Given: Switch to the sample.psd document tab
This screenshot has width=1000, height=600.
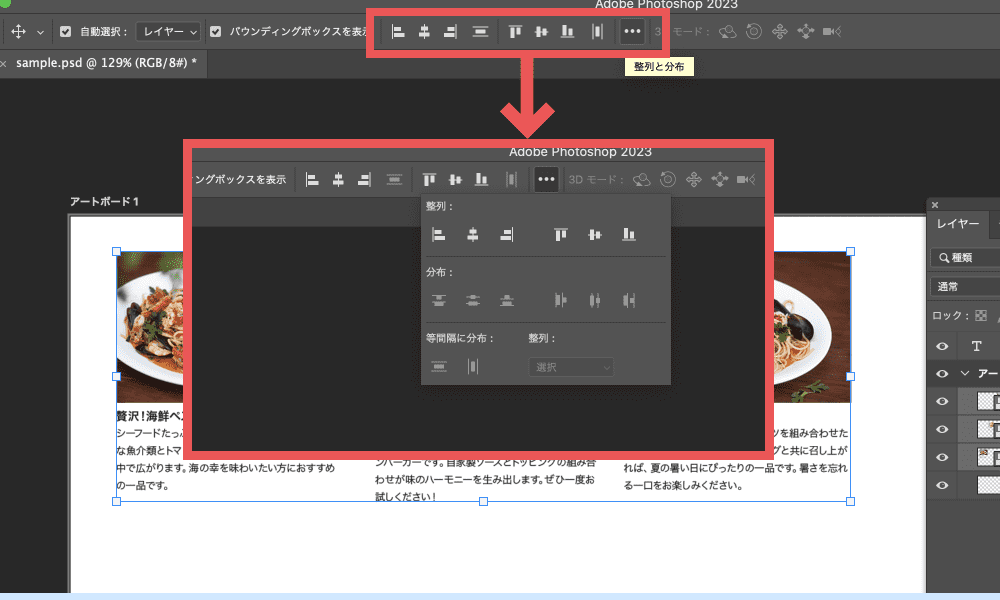Looking at the screenshot, I should tap(107, 62).
